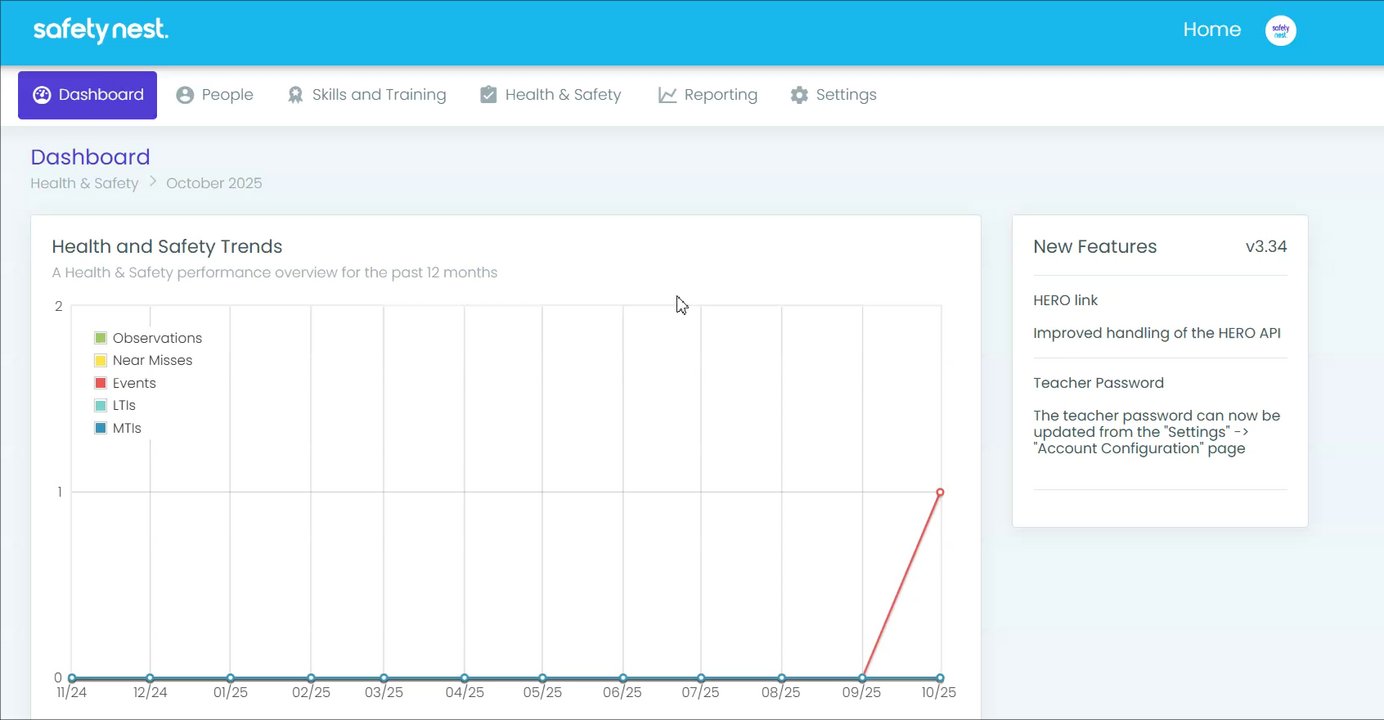Click the Settings gear icon
This screenshot has width=1384, height=720.
click(x=799, y=95)
